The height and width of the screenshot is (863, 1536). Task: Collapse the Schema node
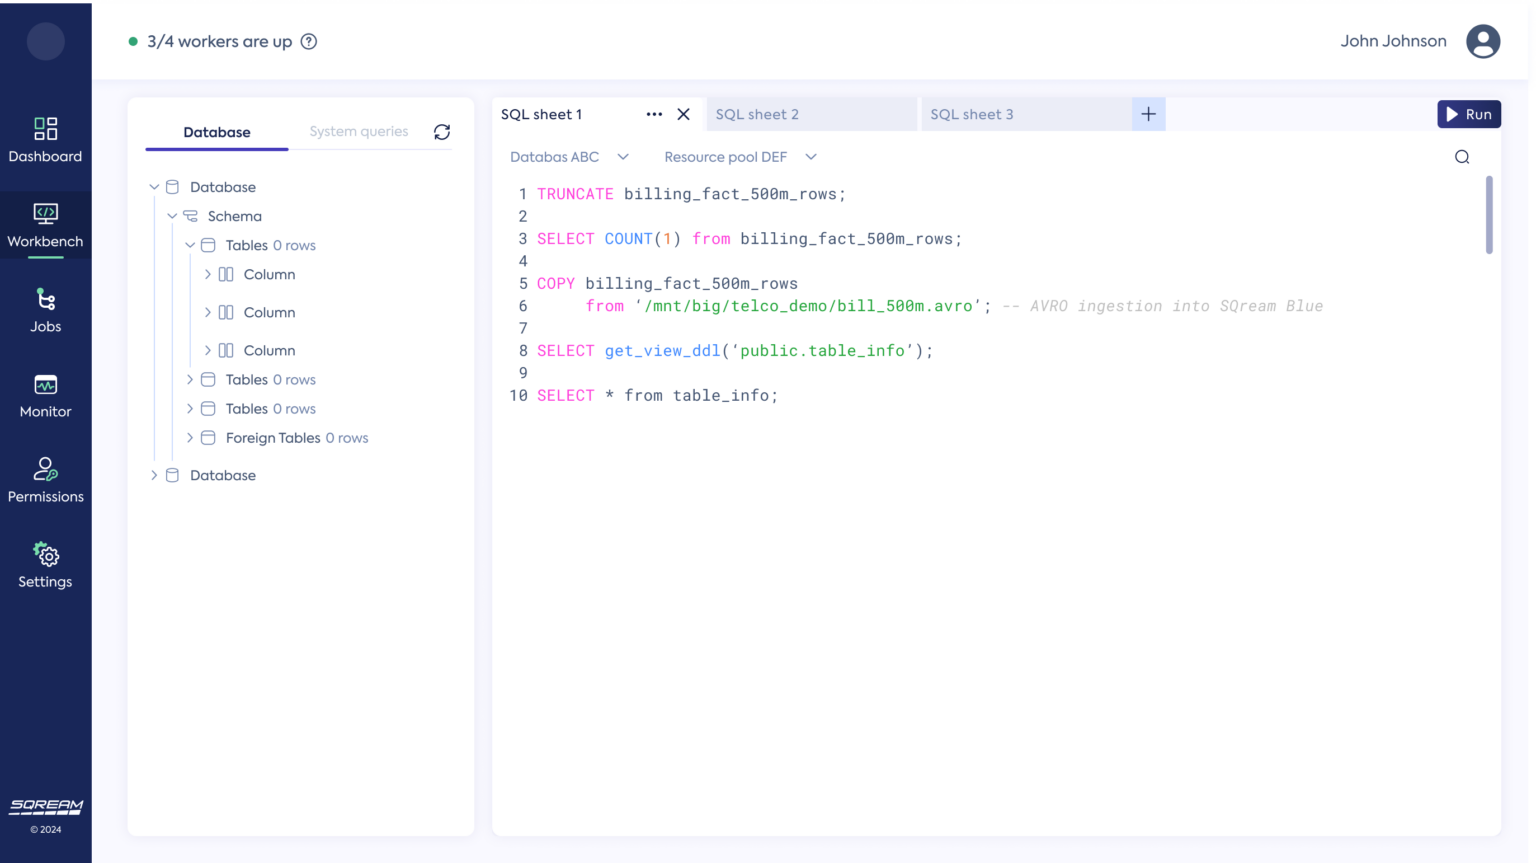pyautogui.click(x=172, y=216)
